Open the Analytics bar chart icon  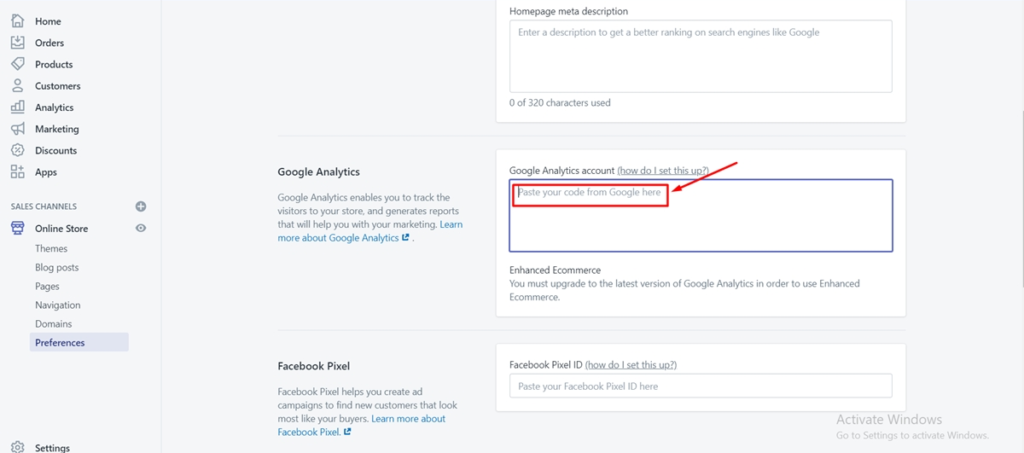coord(18,107)
